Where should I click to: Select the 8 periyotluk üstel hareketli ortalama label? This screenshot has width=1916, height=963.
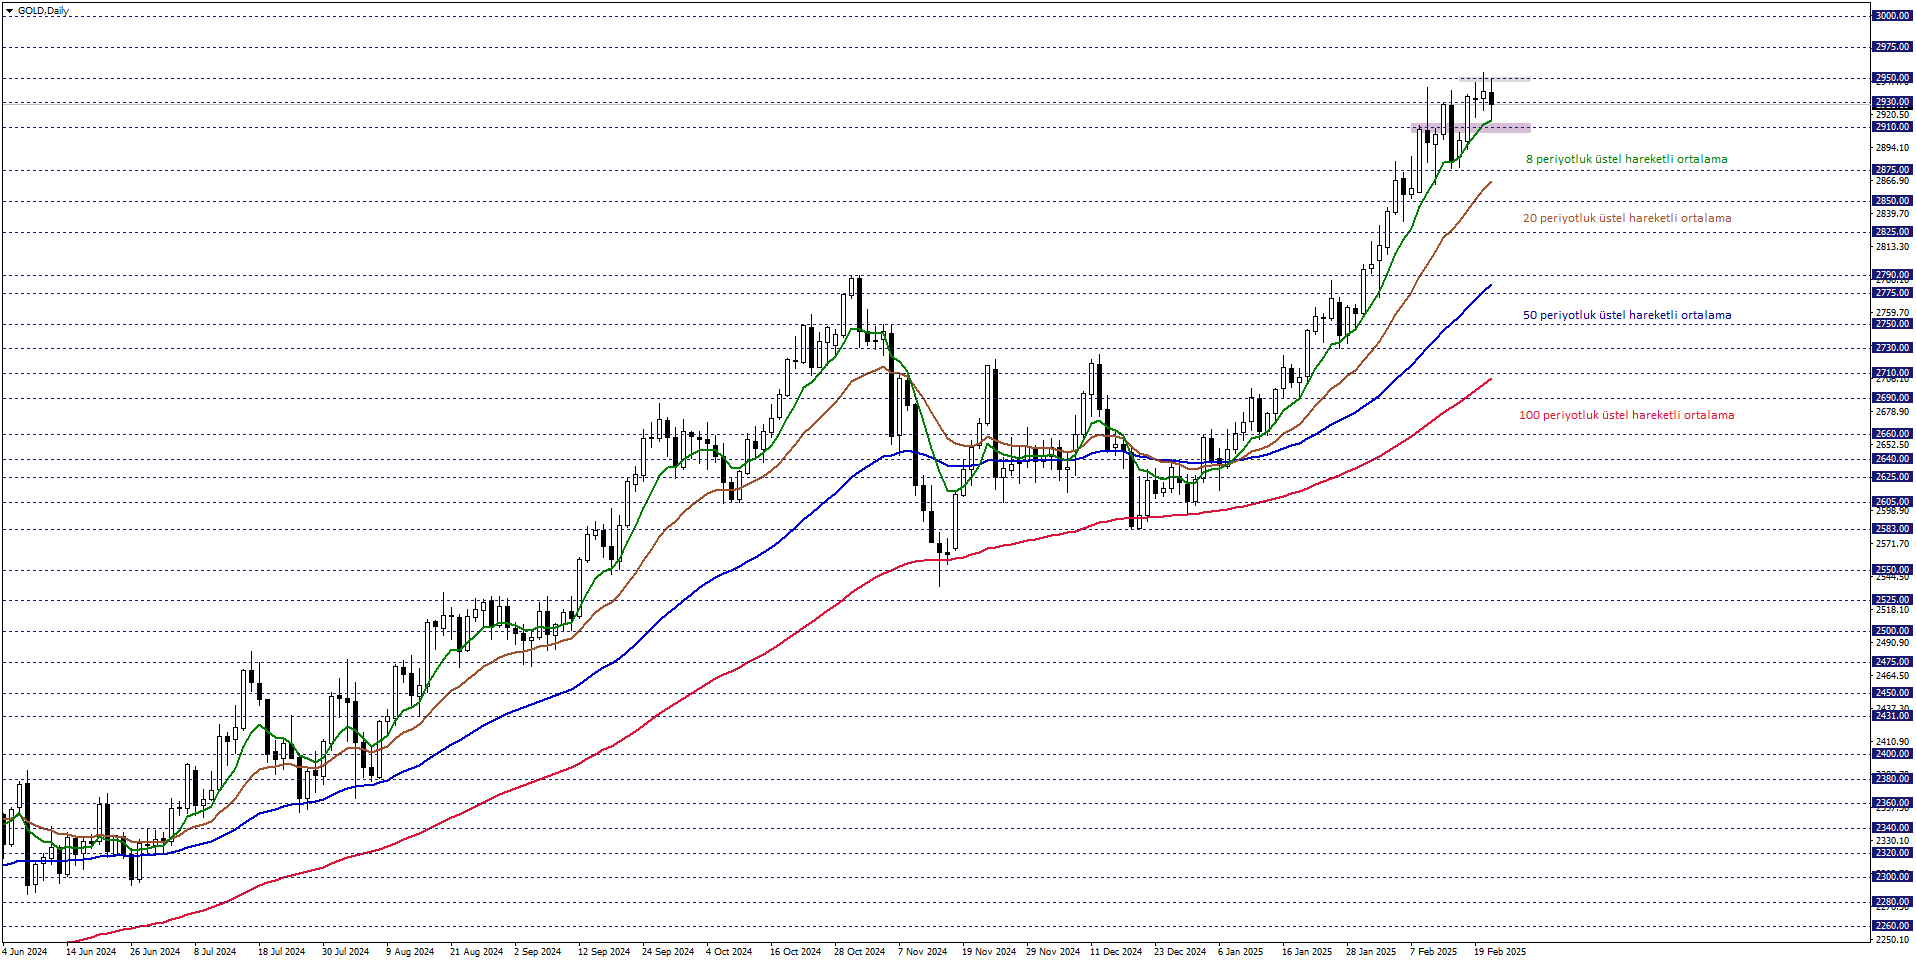click(x=1626, y=159)
